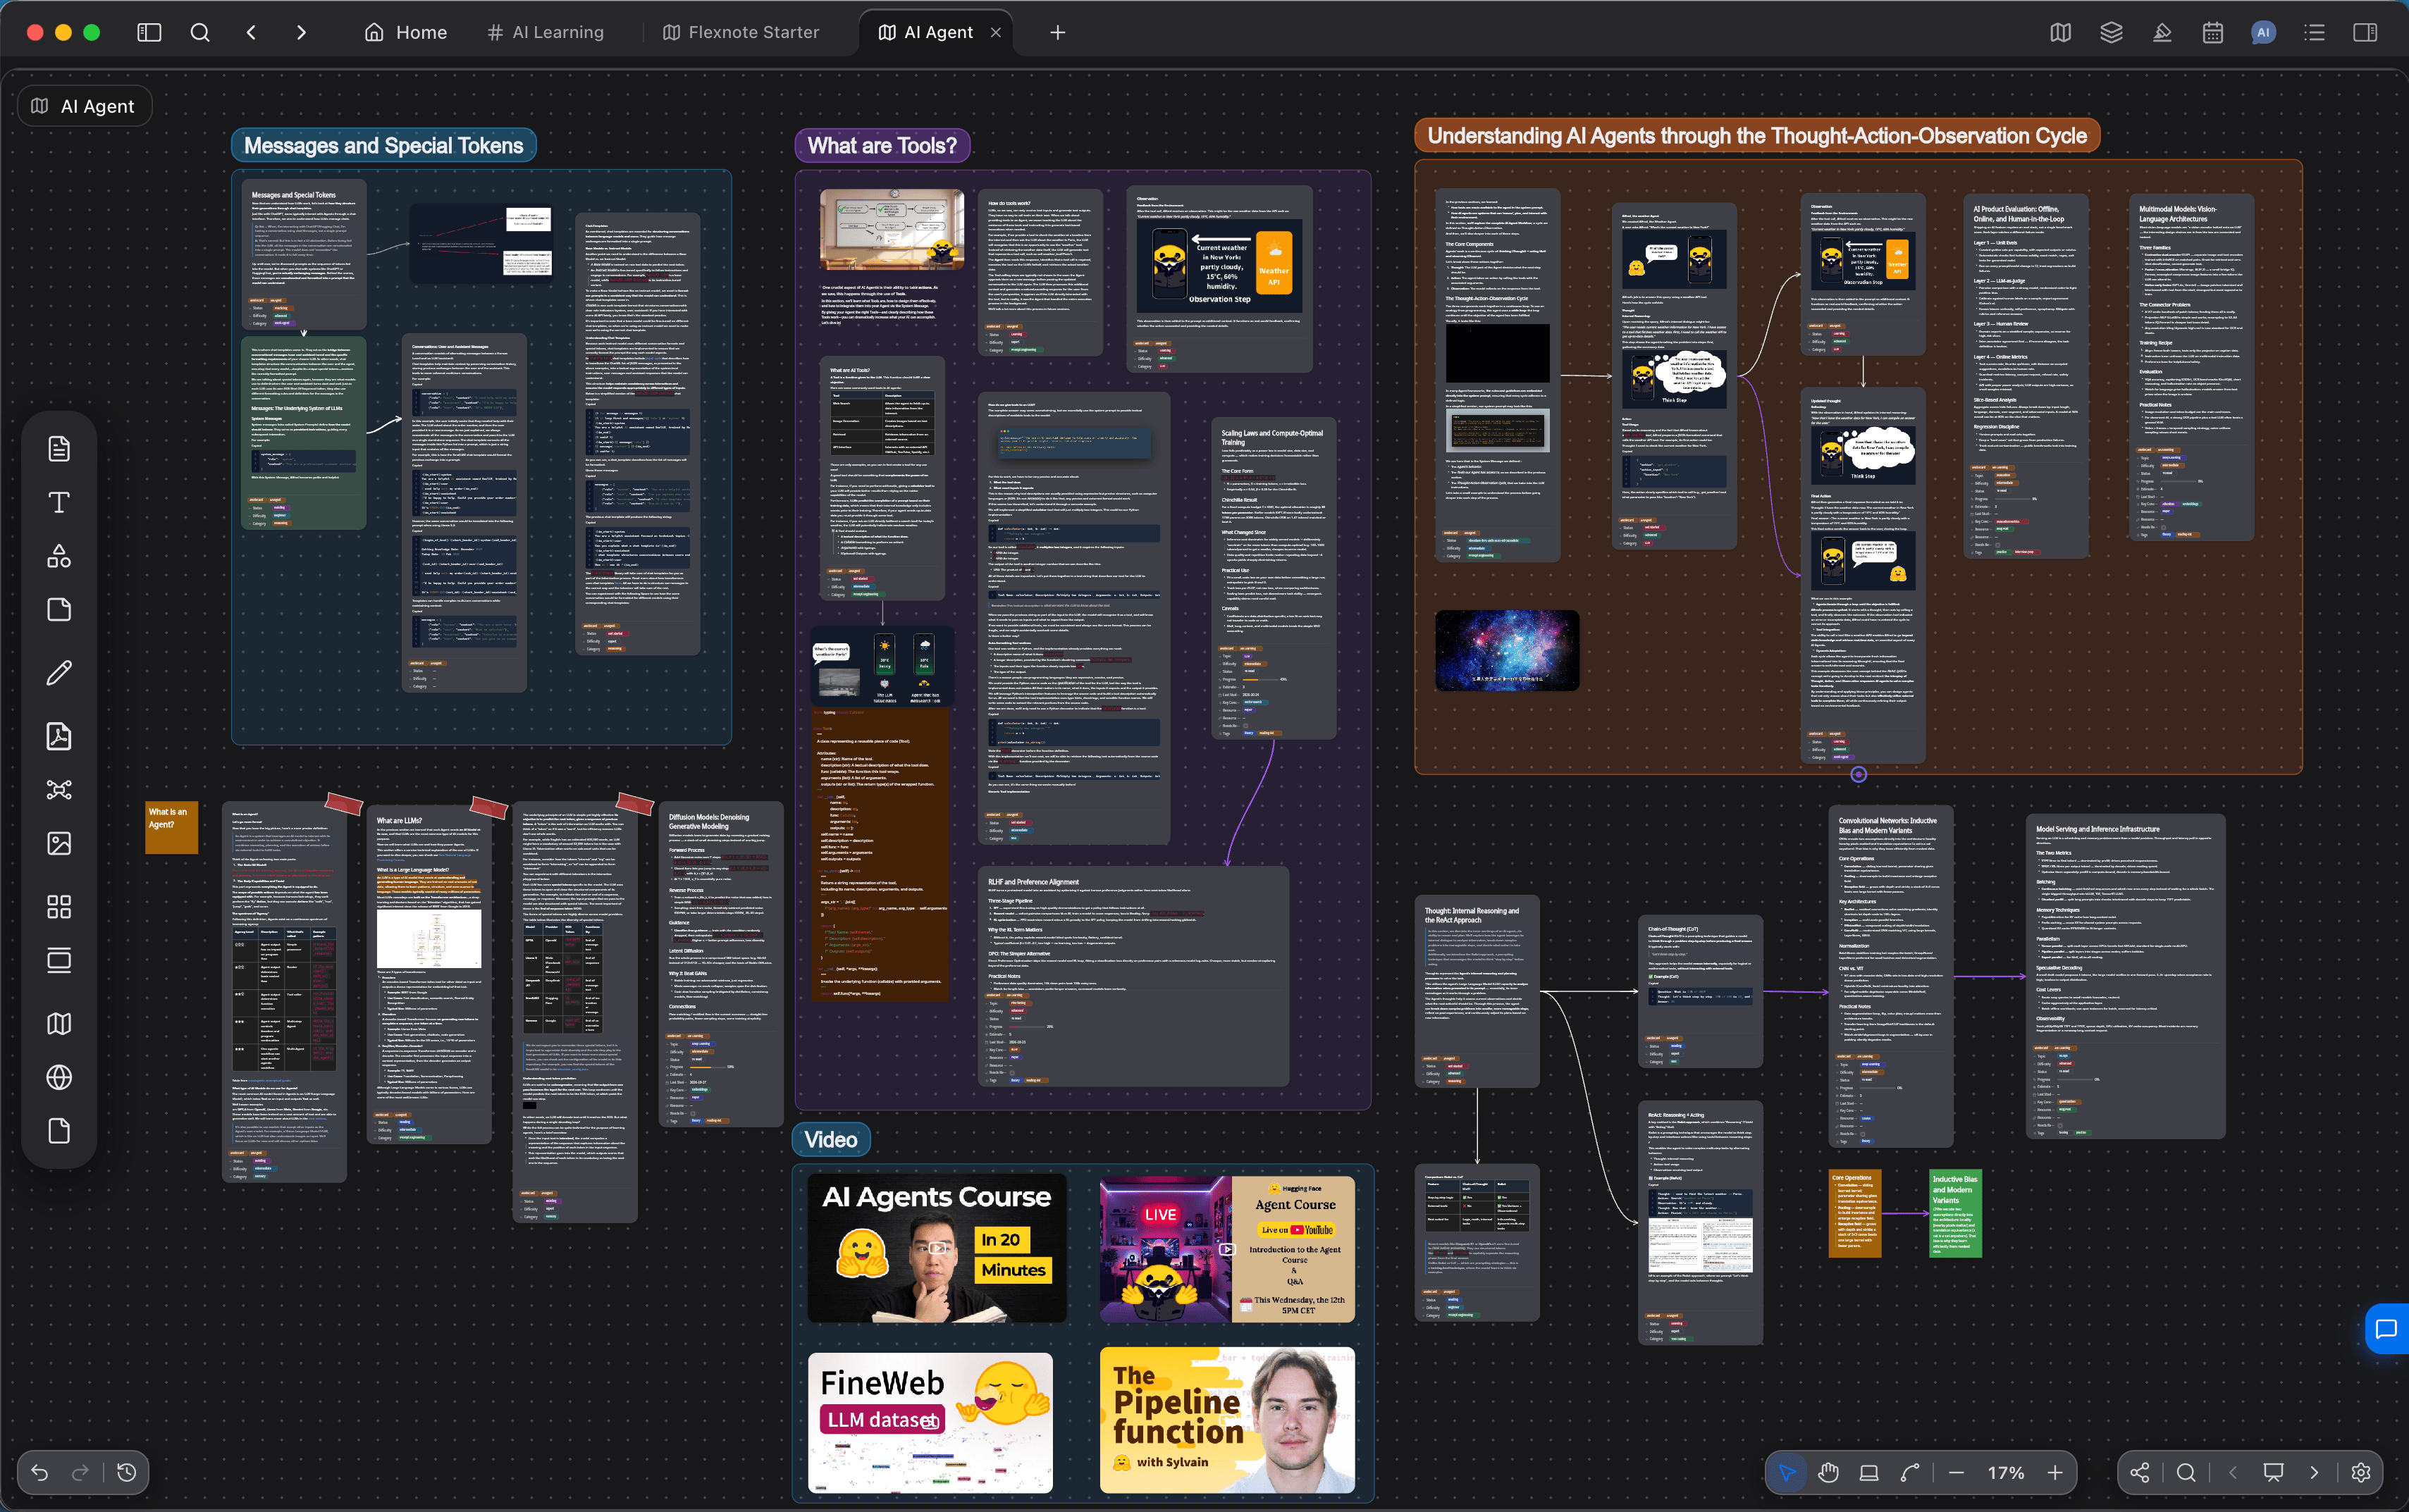Click the AI Agent breadcrumb label

click(83, 106)
